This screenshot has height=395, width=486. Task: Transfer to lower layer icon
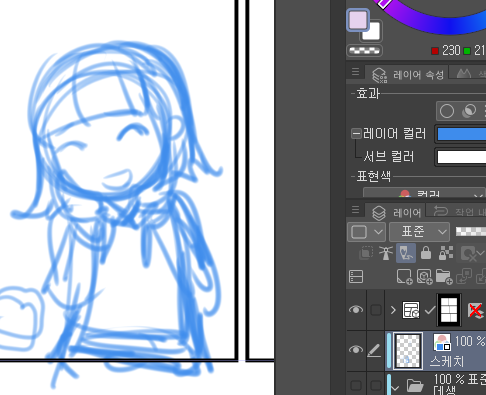pos(464,277)
